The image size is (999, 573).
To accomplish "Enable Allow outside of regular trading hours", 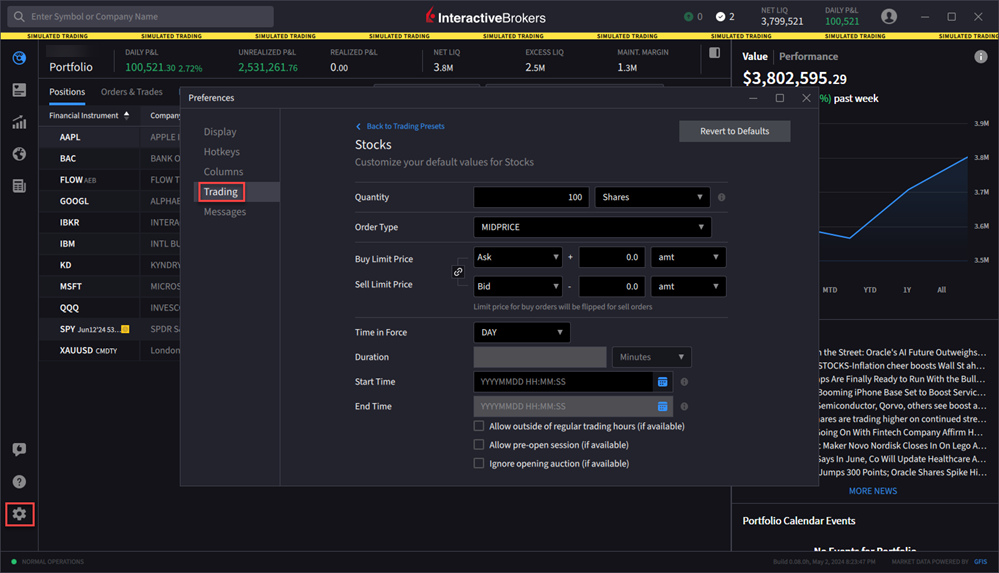I will (478, 426).
